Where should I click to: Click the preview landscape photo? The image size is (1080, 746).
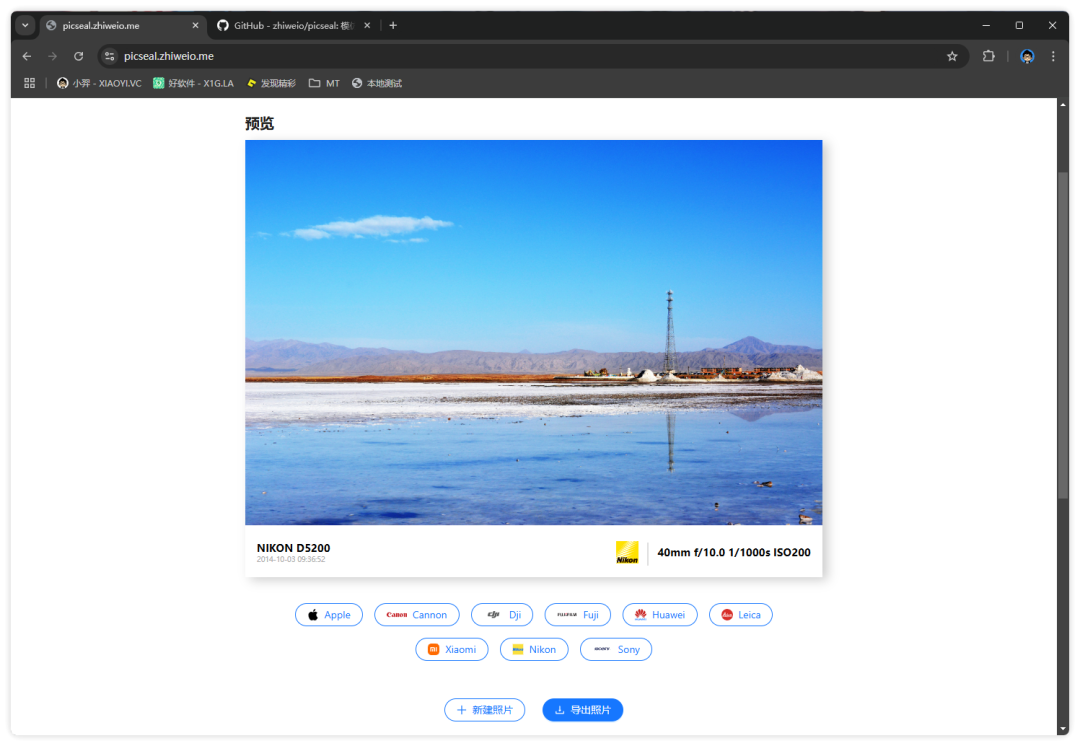(x=534, y=332)
